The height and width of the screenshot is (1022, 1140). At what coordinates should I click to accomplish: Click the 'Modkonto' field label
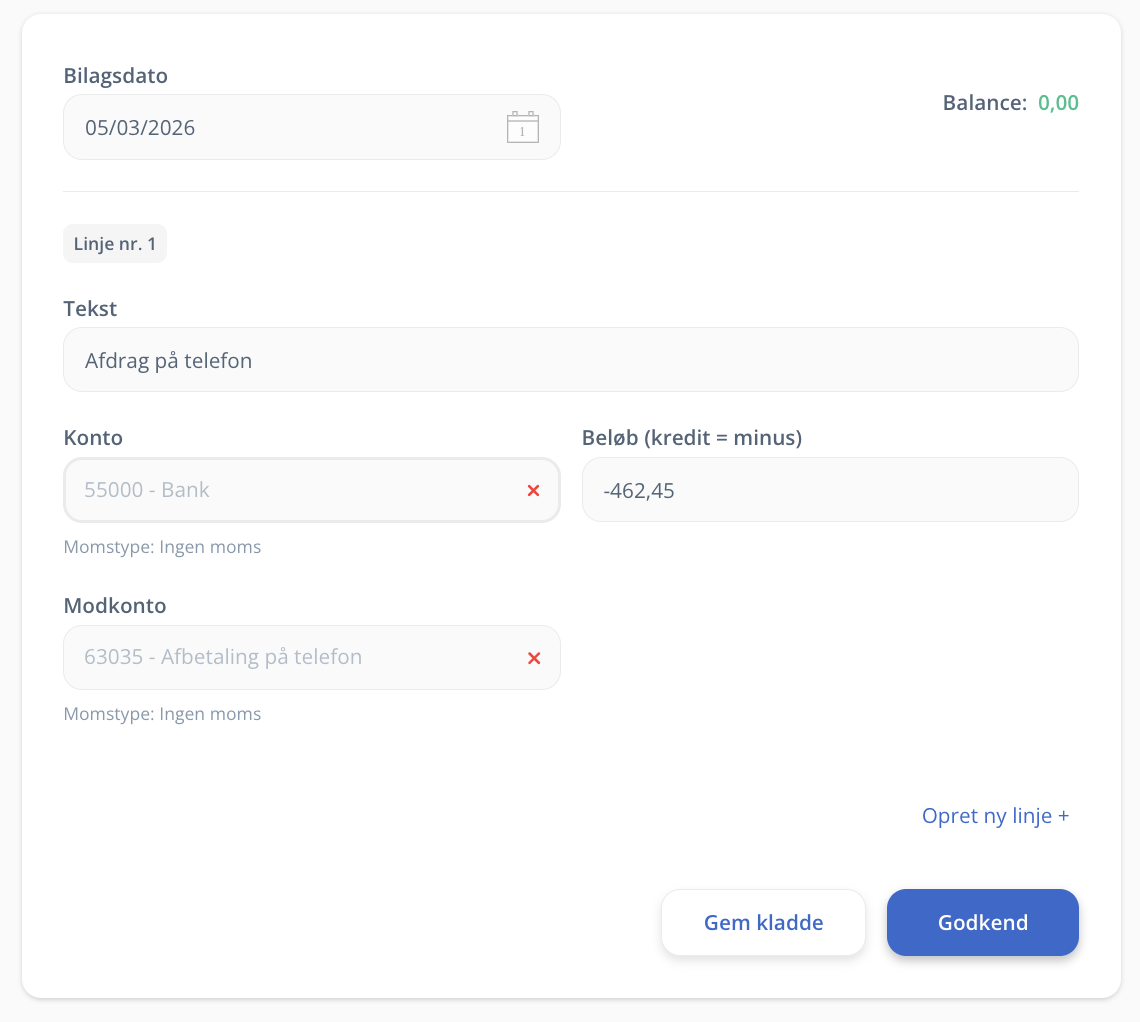point(115,606)
